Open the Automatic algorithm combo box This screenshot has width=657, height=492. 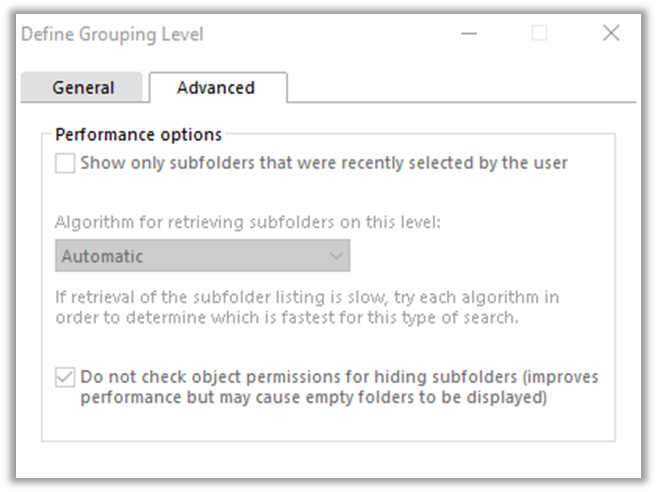[x=202, y=256]
